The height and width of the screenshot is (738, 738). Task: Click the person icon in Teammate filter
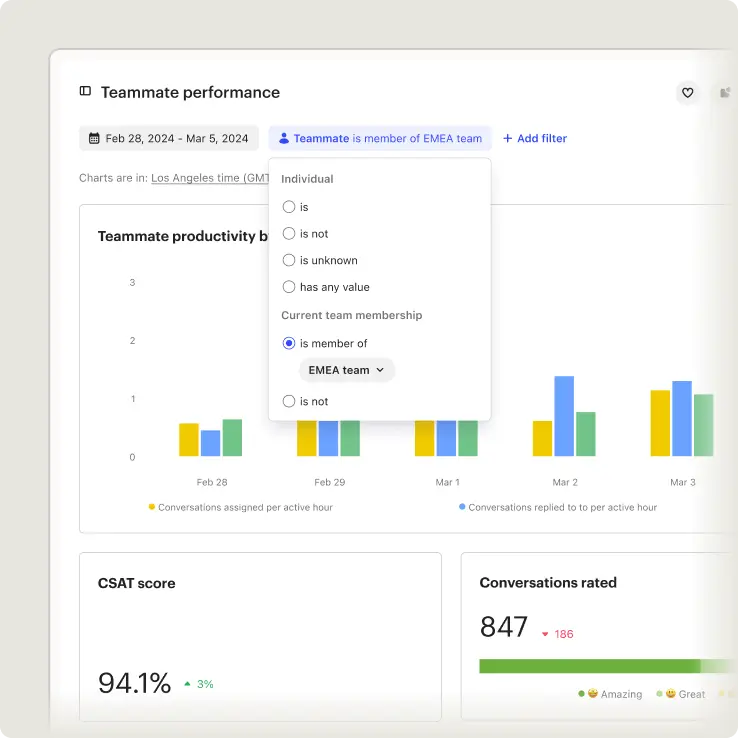click(284, 139)
